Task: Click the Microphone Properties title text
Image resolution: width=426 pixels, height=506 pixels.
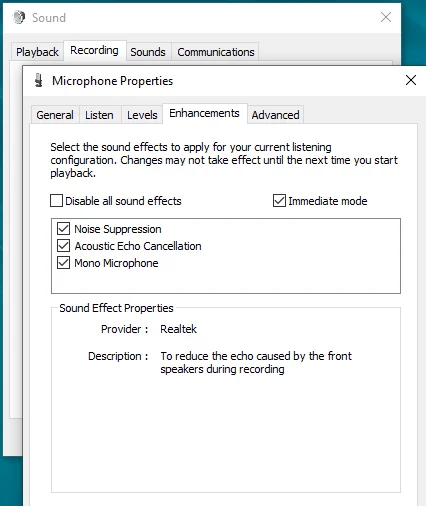Action: [113, 81]
